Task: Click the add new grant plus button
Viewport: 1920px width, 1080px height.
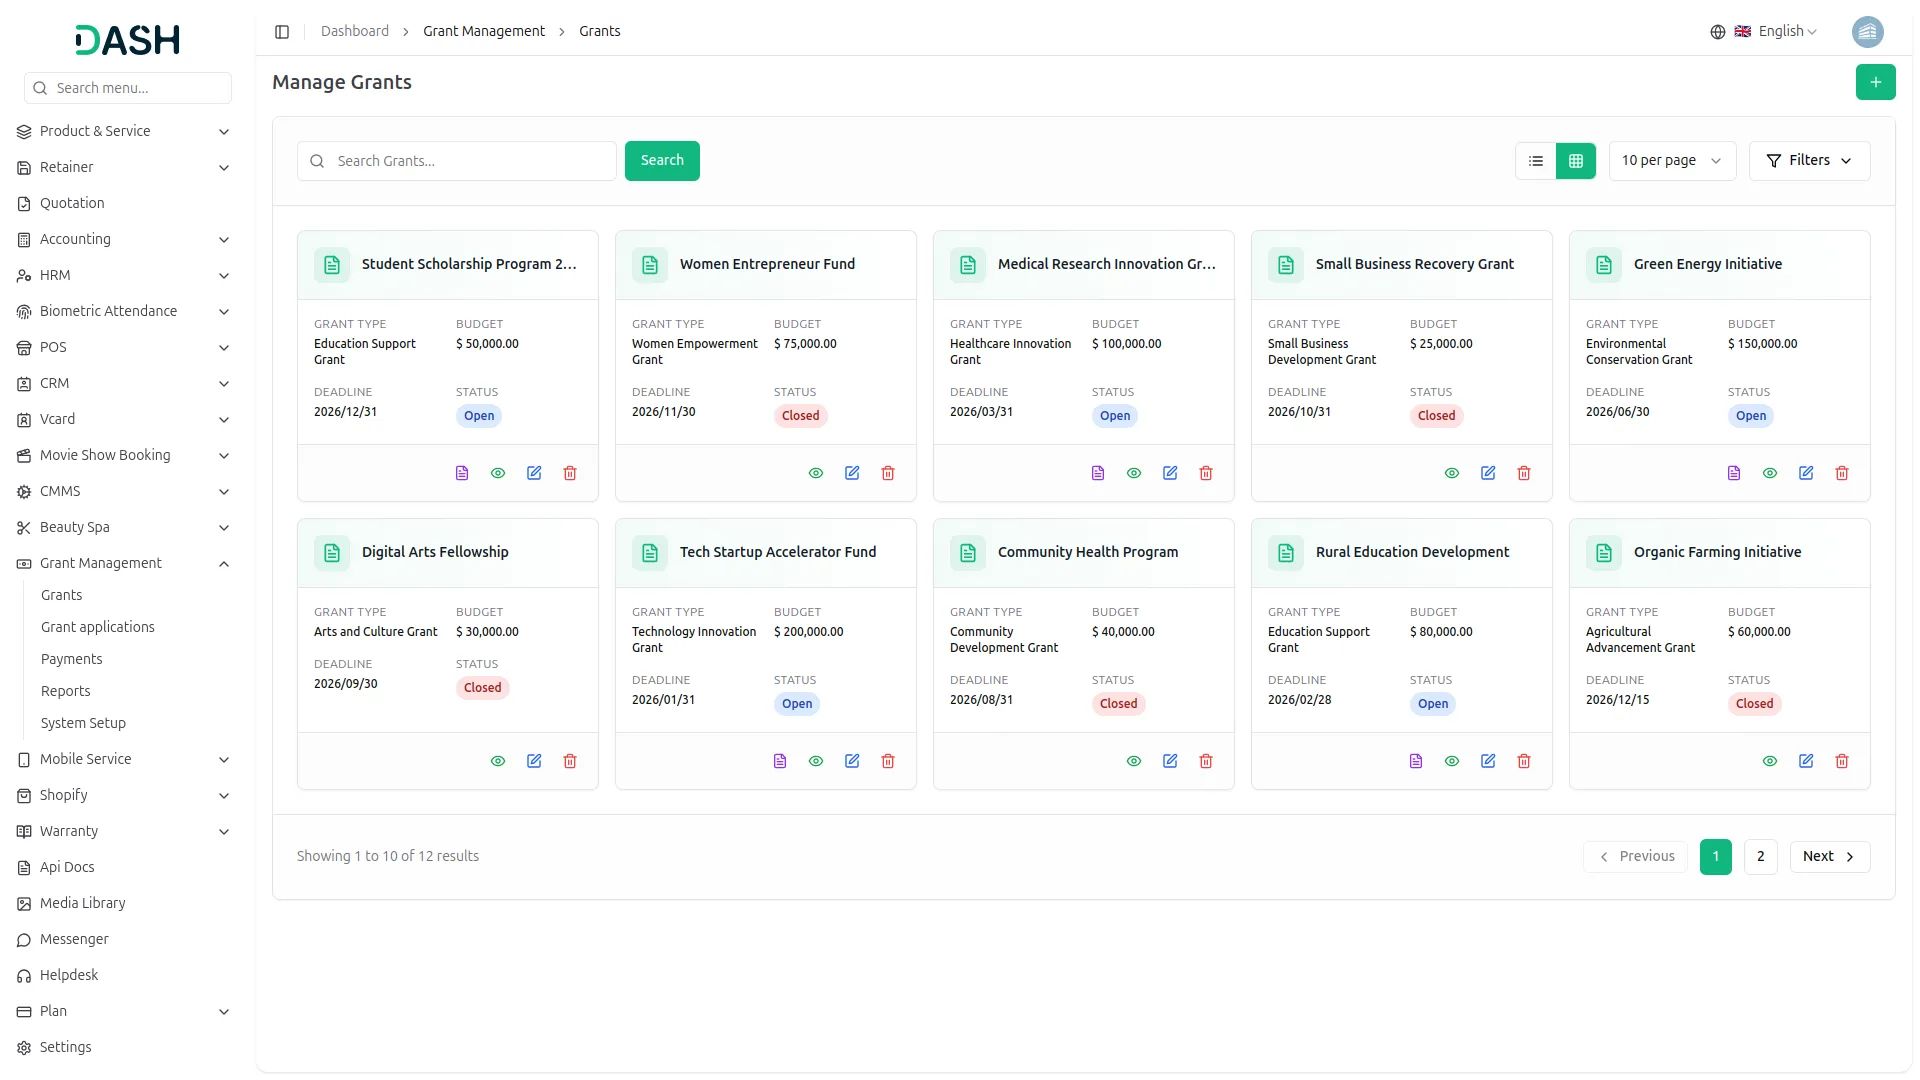Action: pyautogui.click(x=1876, y=82)
